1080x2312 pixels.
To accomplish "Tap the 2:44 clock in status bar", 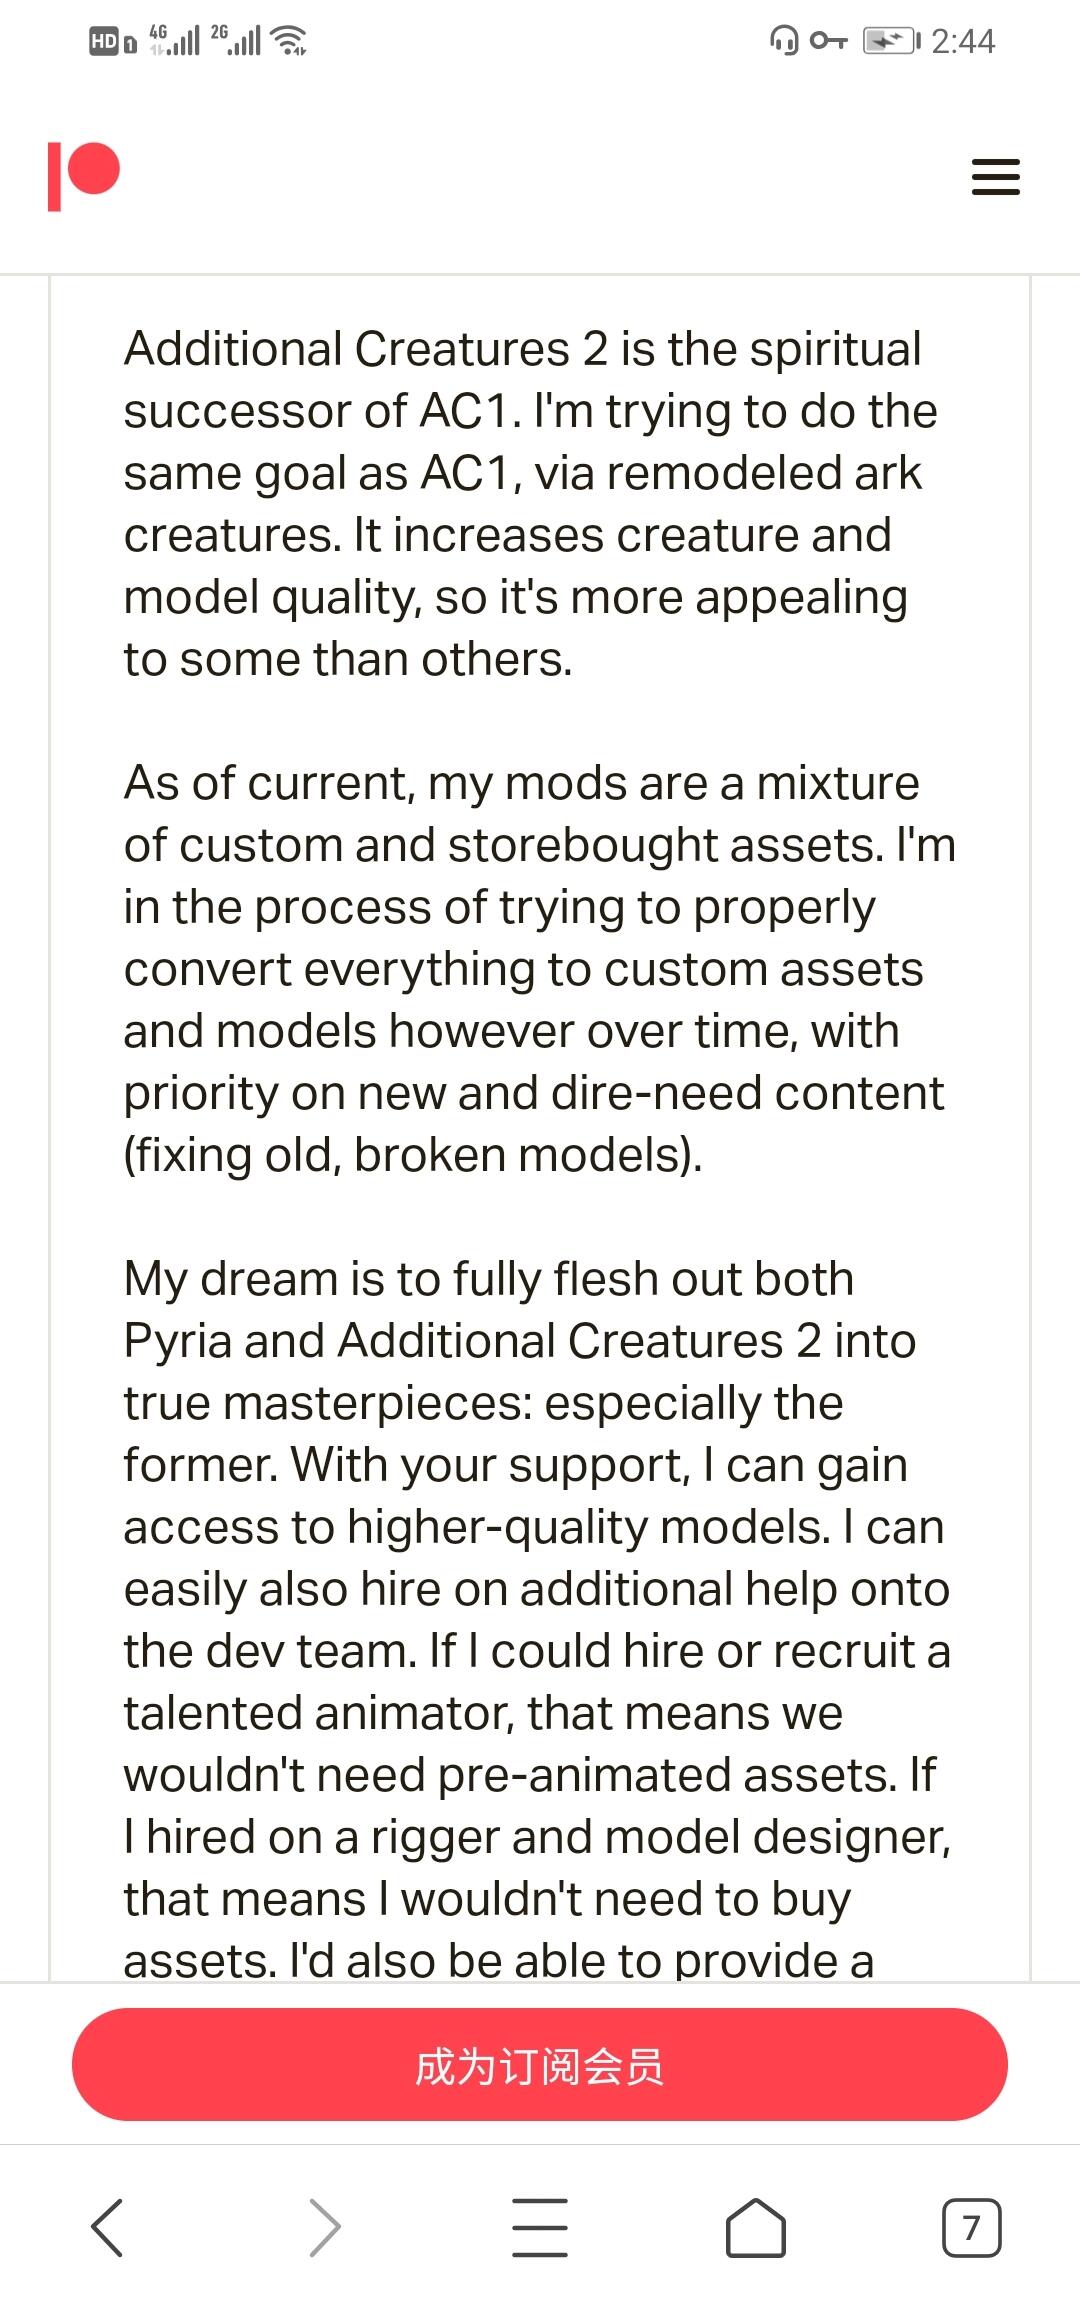I will click(963, 41).
